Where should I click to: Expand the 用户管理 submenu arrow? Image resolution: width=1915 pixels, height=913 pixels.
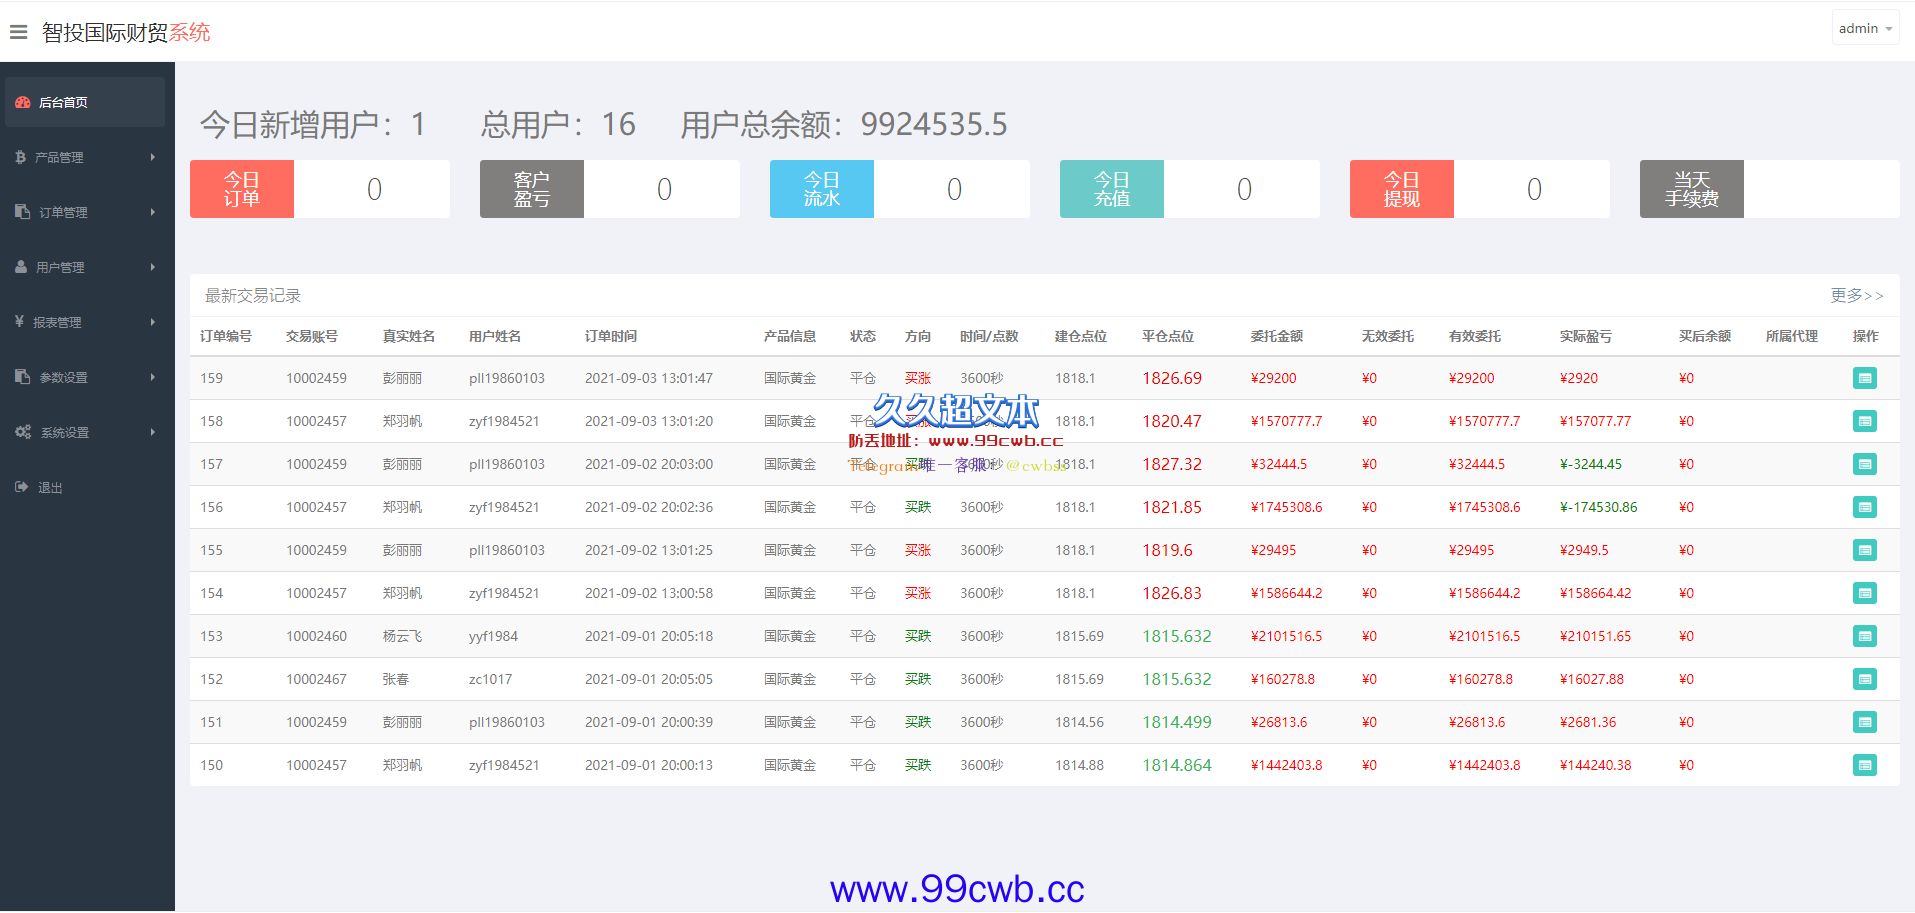(153, 267)
